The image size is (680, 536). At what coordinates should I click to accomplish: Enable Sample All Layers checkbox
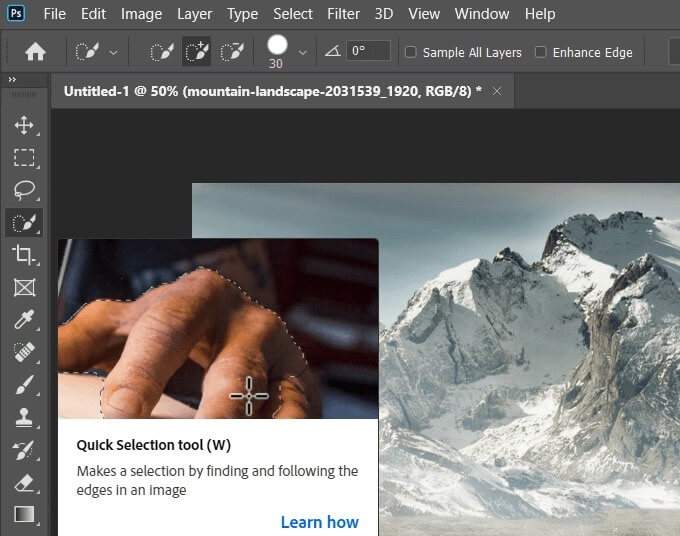point(410,52)
